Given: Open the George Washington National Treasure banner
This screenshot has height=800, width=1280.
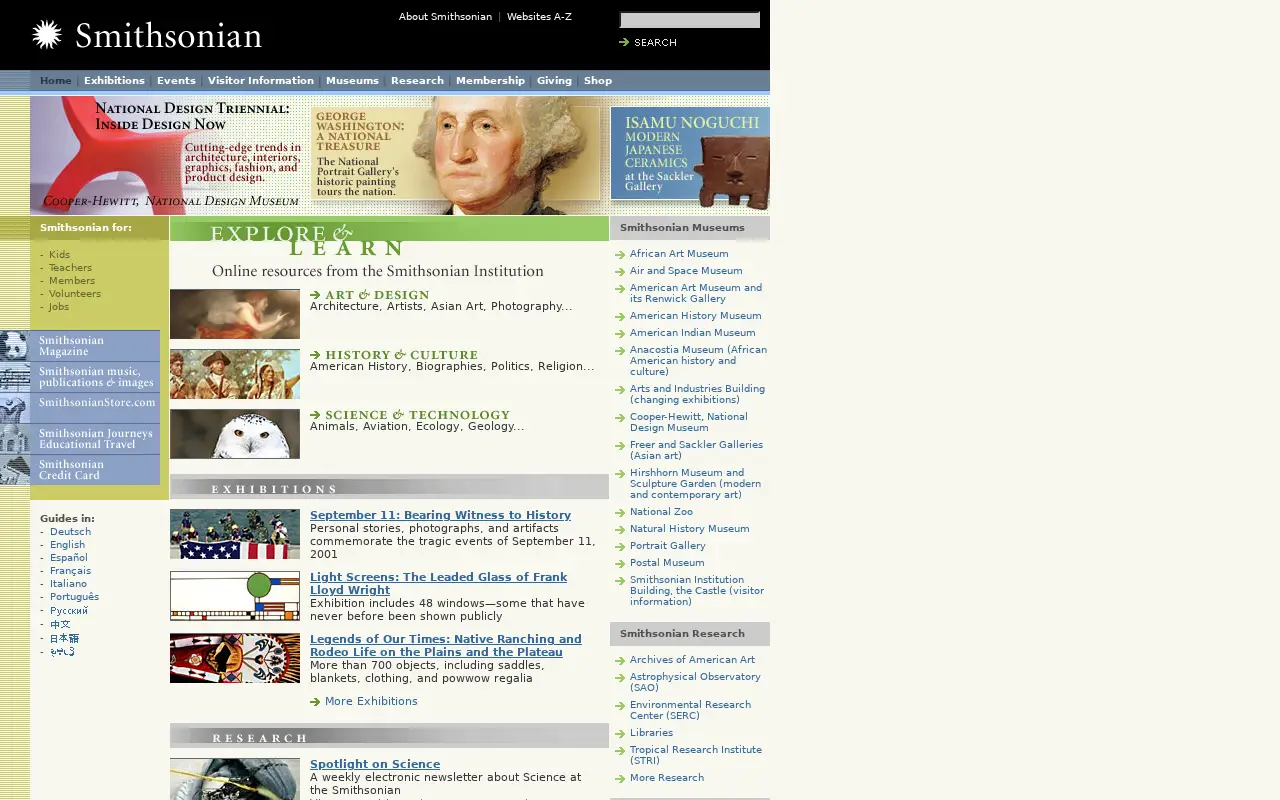Looking at the screenshot, I should click(x=455, y=155).
